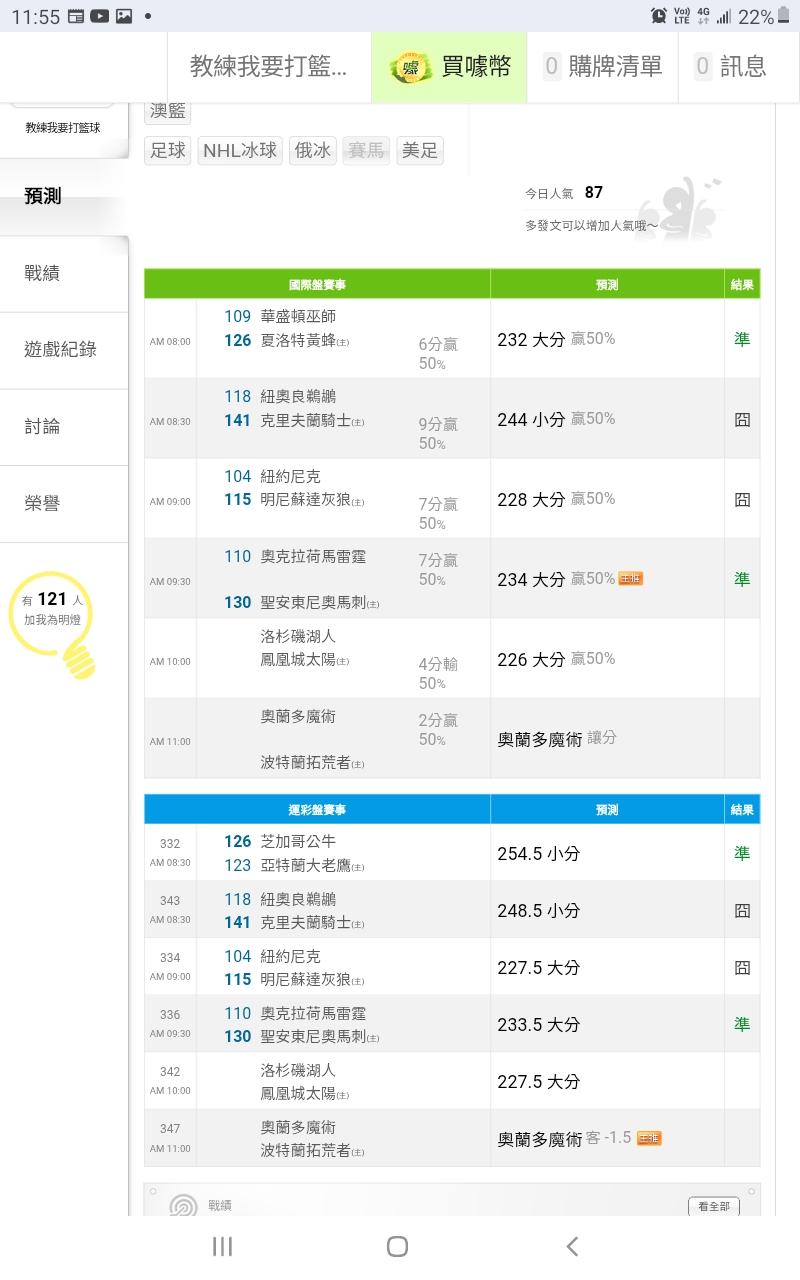Select the 美足 sport filter
This screenshot has width=800, height=1280.
coord(420,151)
